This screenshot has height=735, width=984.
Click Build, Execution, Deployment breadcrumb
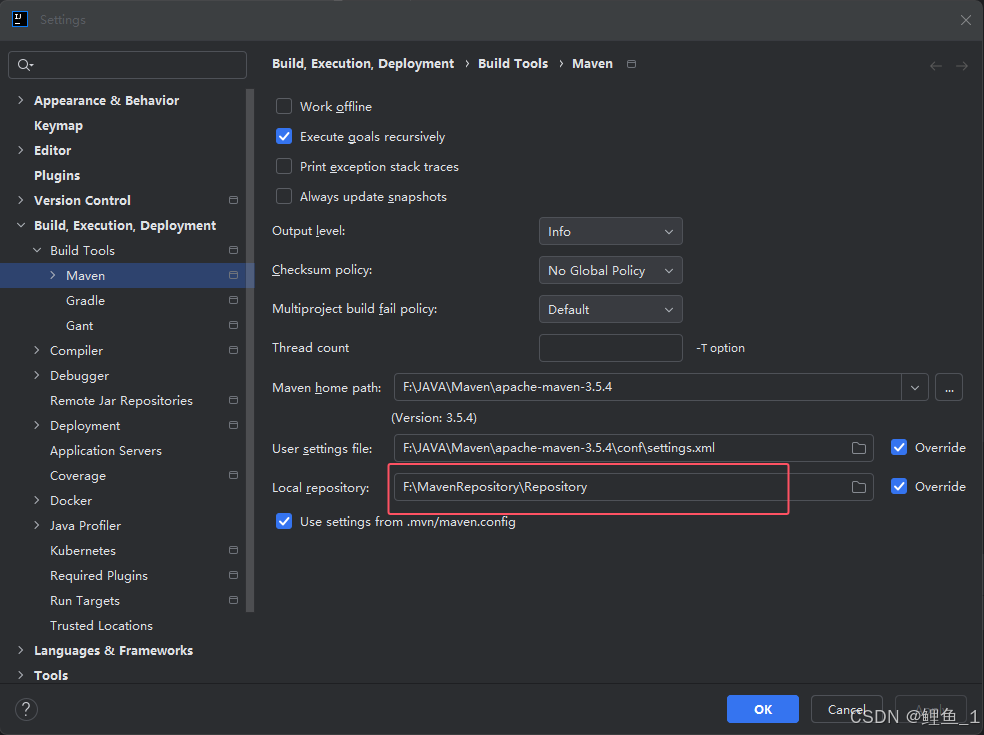click(x=363, y=64)
